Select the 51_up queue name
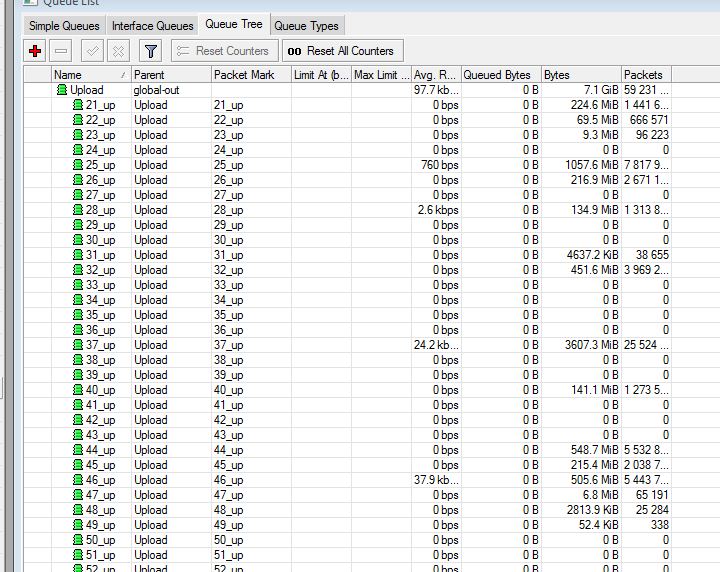 tap(100, 555)
